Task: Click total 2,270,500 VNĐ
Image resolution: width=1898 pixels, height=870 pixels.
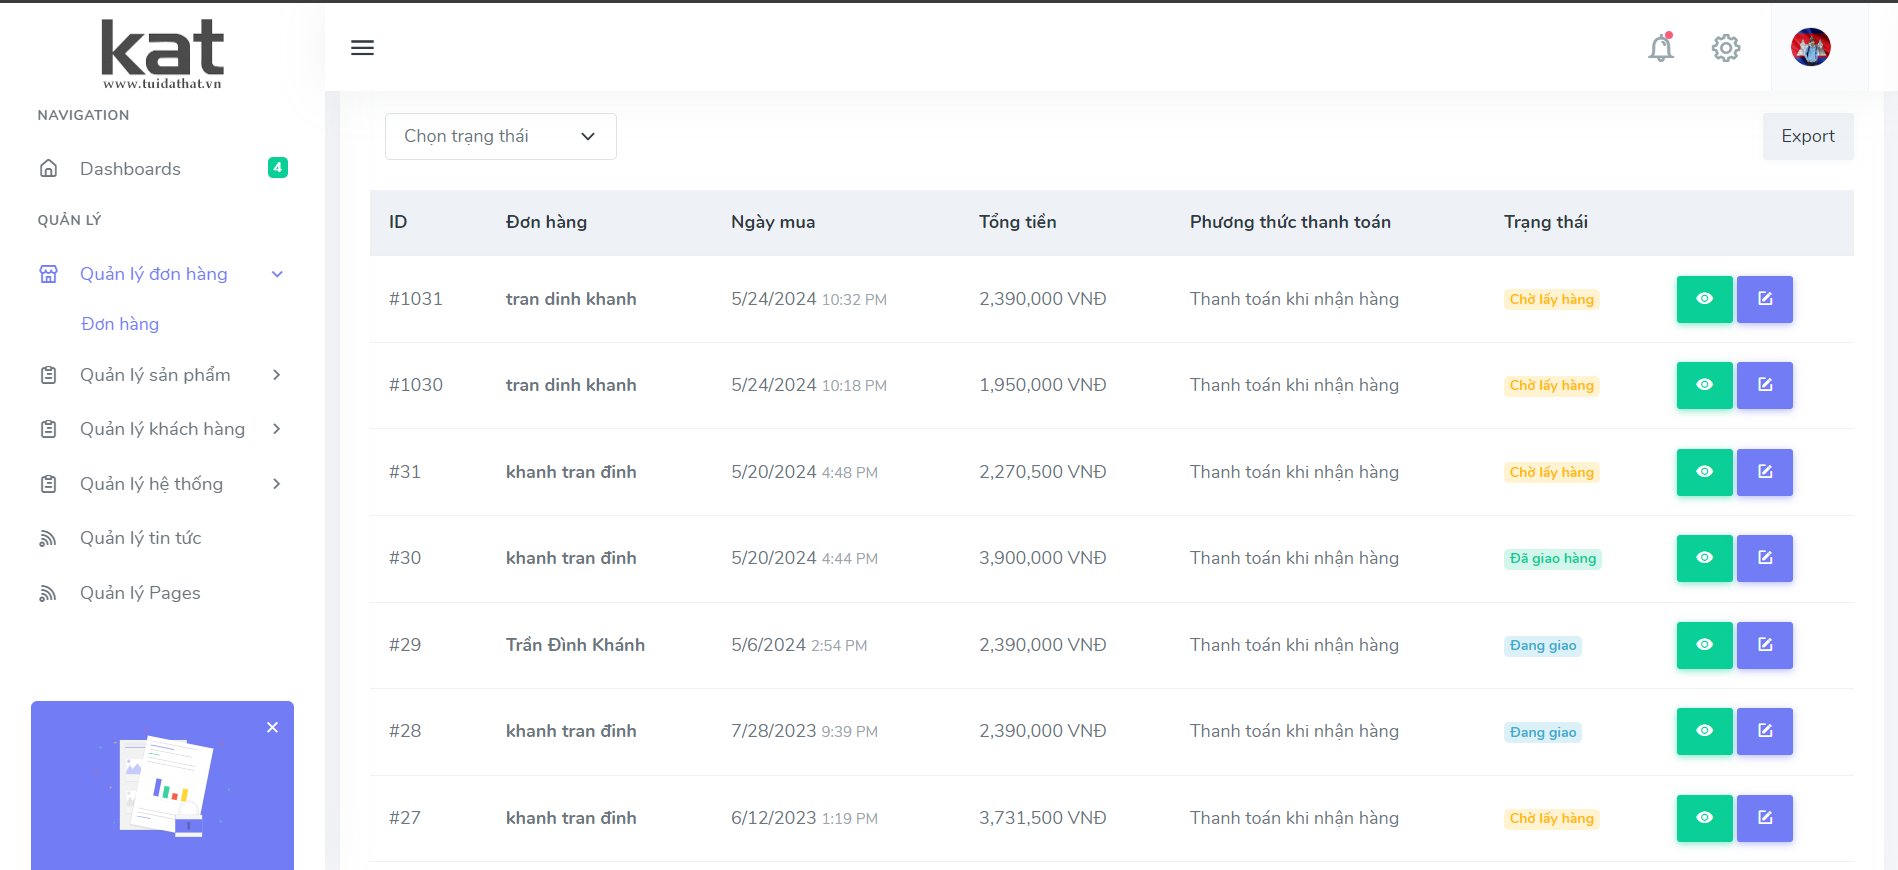Action: click(1043, 472)
